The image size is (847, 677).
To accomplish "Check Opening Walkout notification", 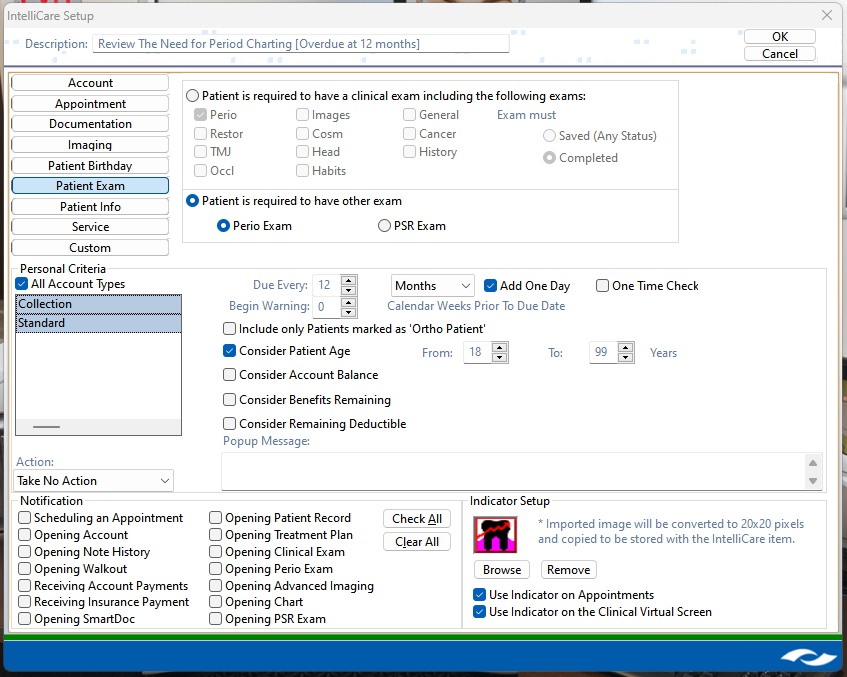I will [x=24, y=568].
